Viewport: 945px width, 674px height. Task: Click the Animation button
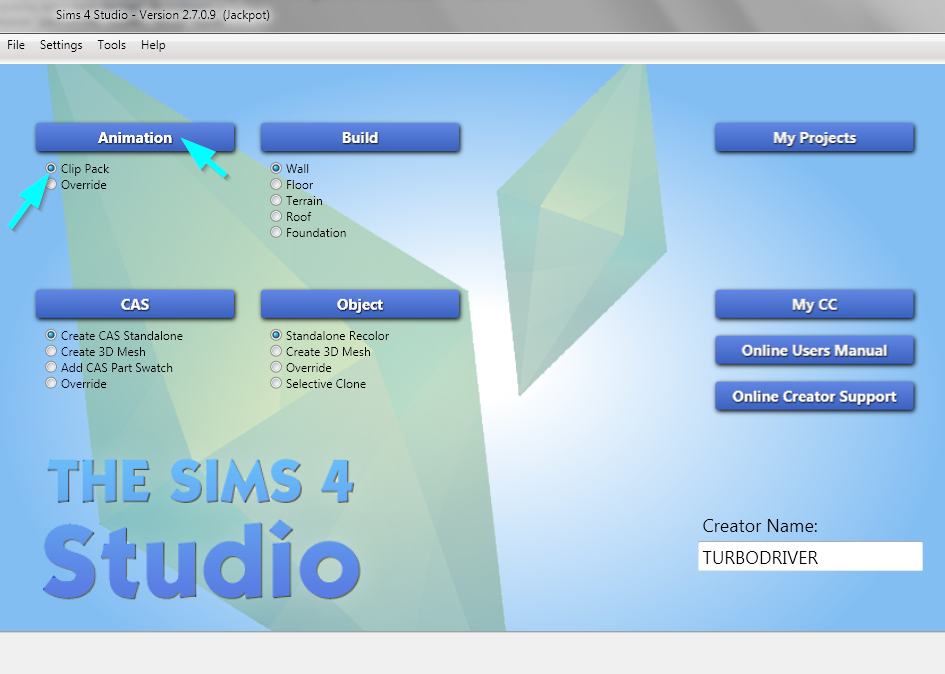click(135, 137)
